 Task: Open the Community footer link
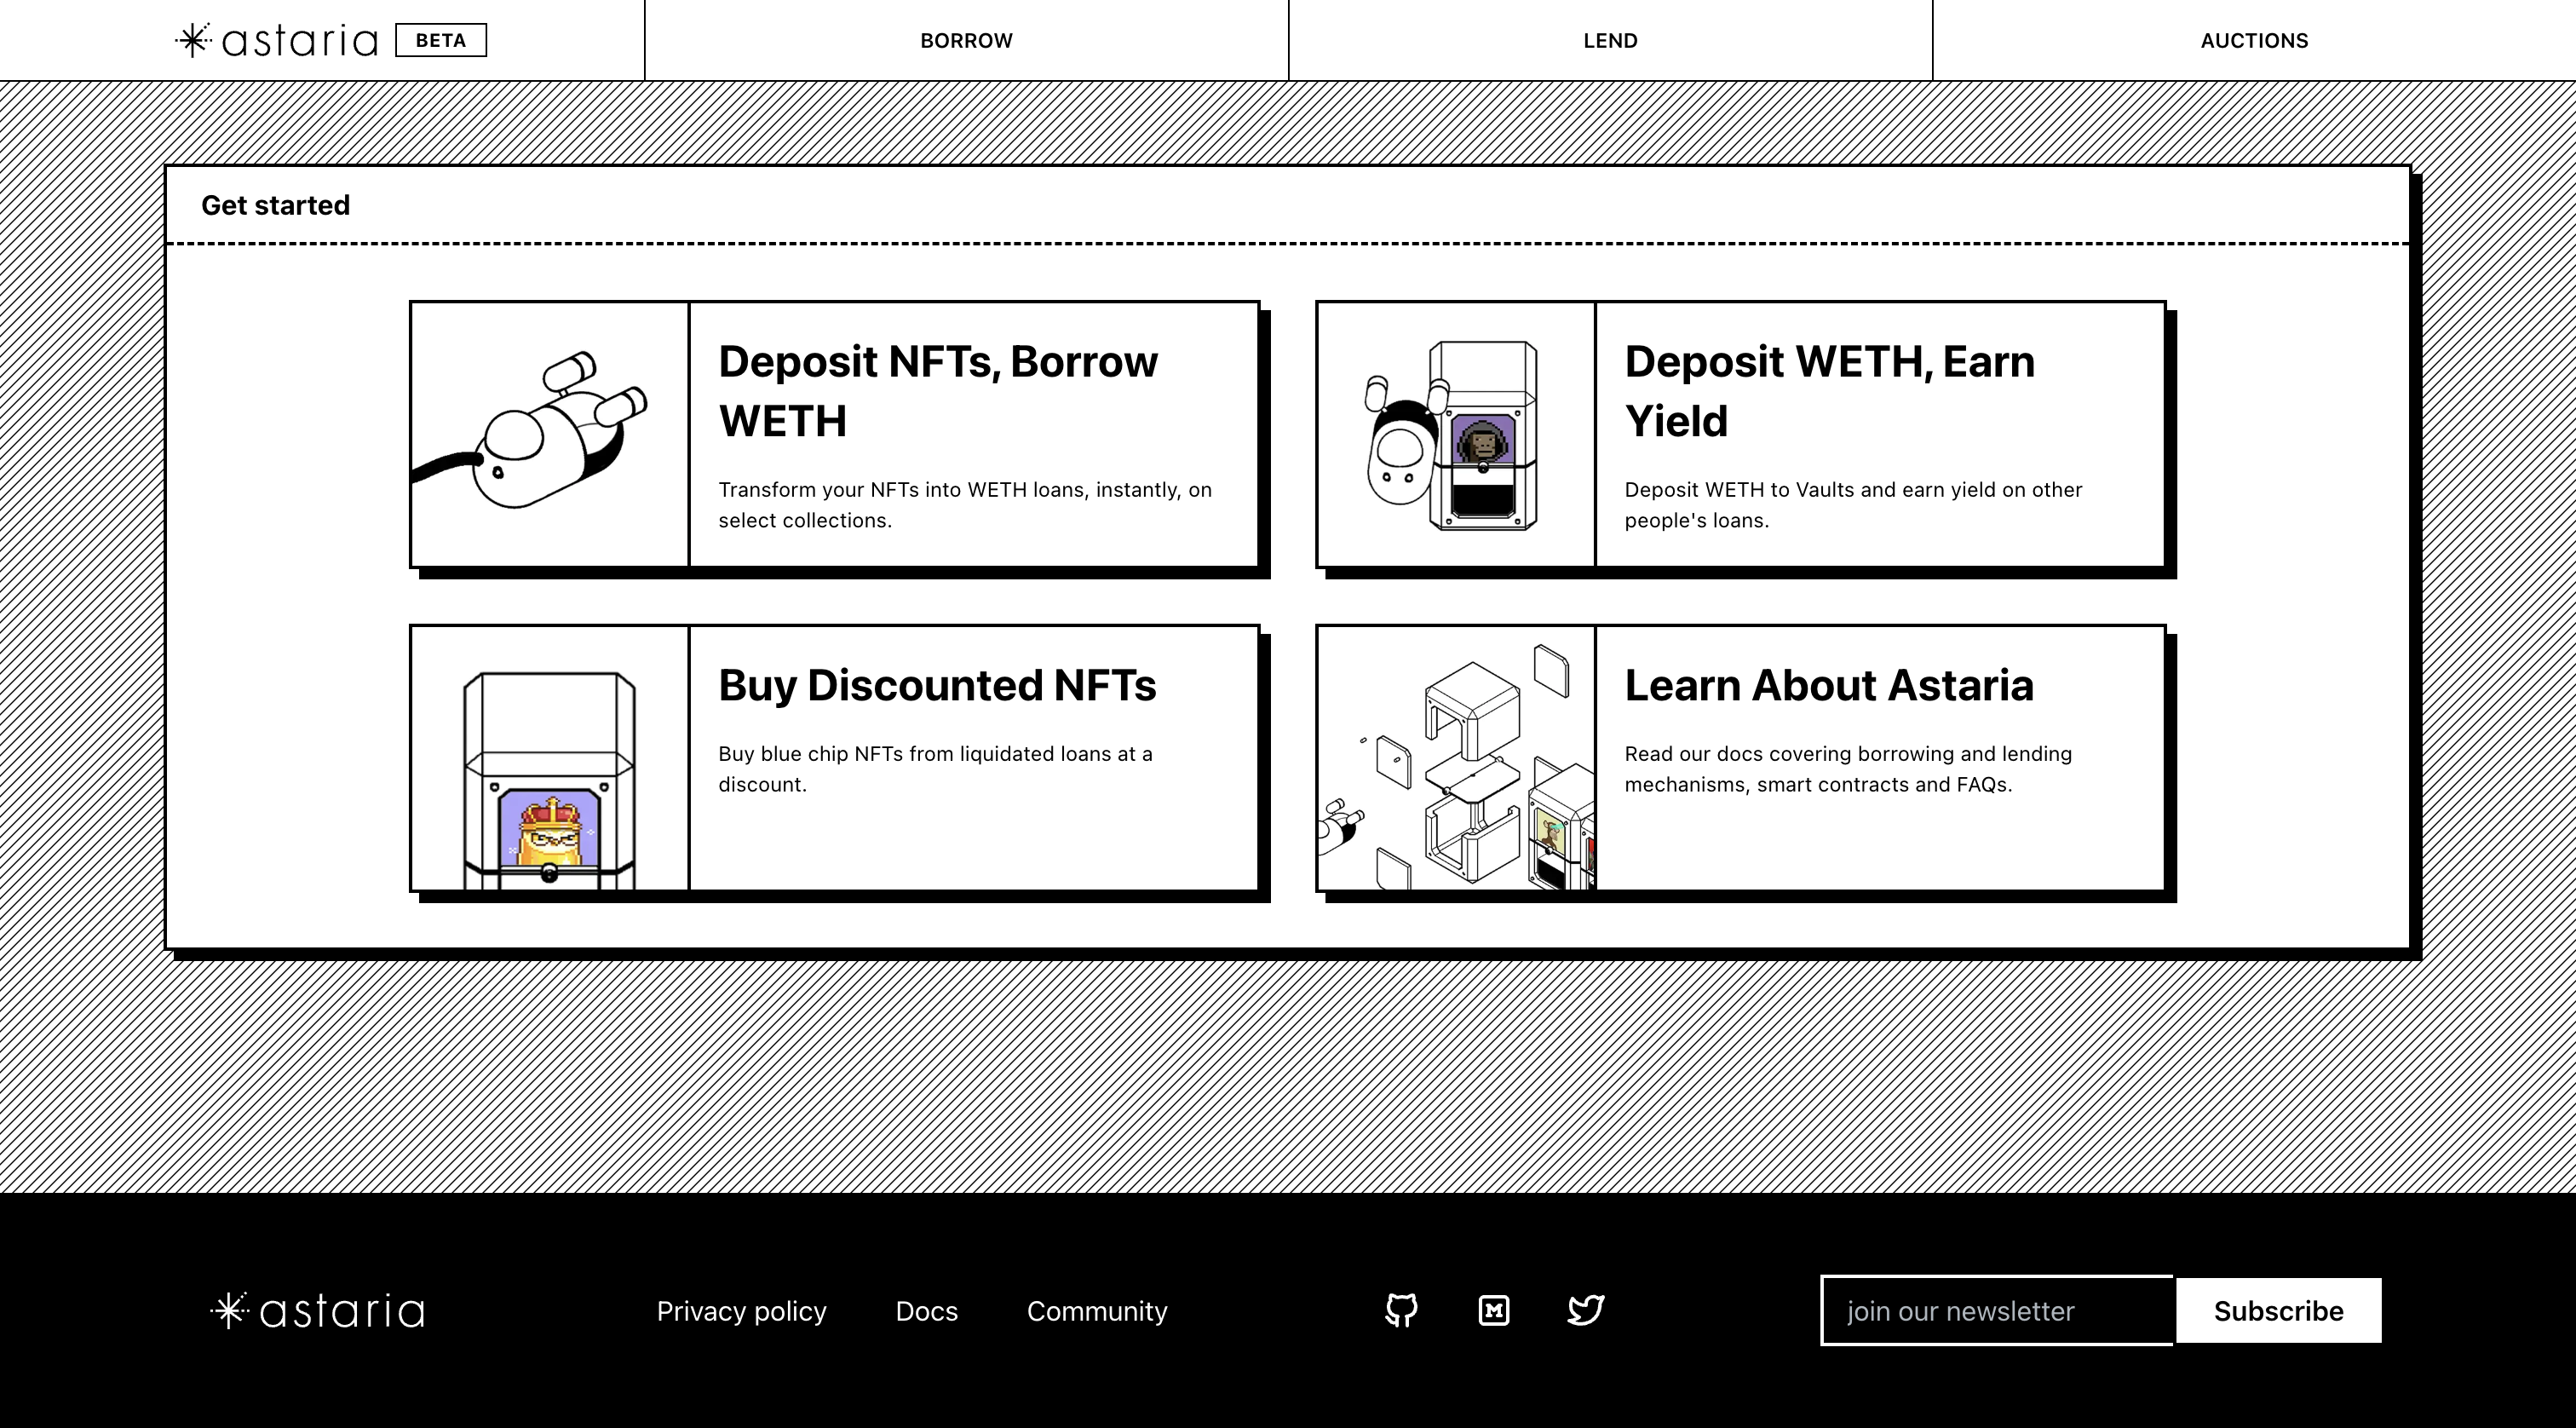[x=1097, y=1311]
